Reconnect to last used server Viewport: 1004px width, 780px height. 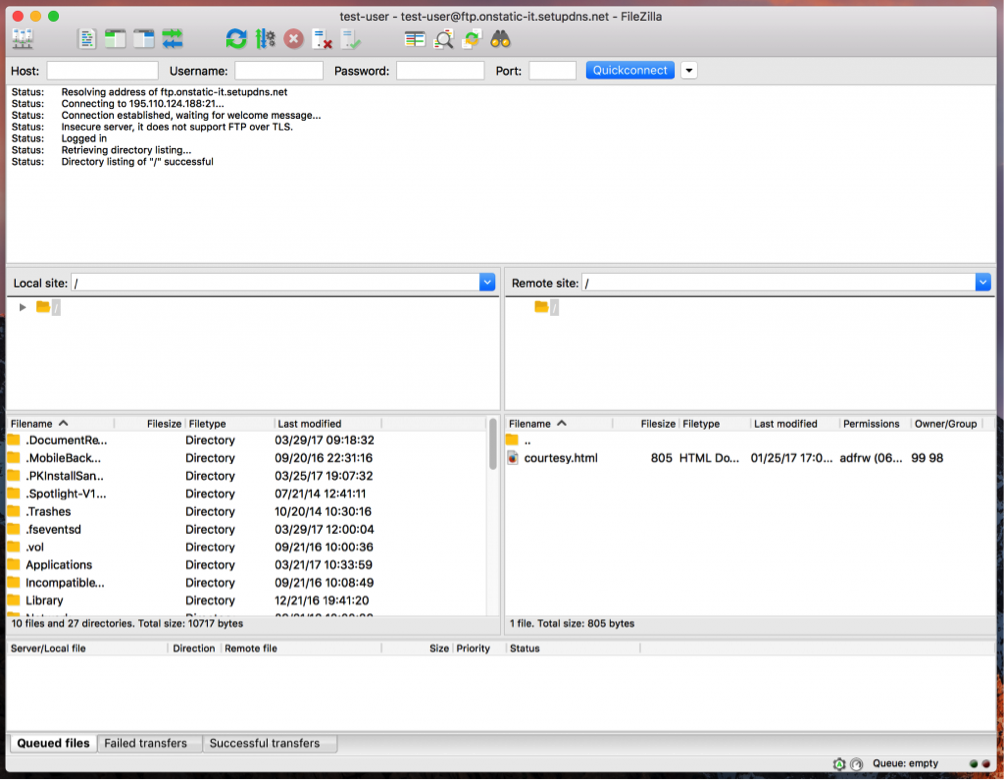351,39
